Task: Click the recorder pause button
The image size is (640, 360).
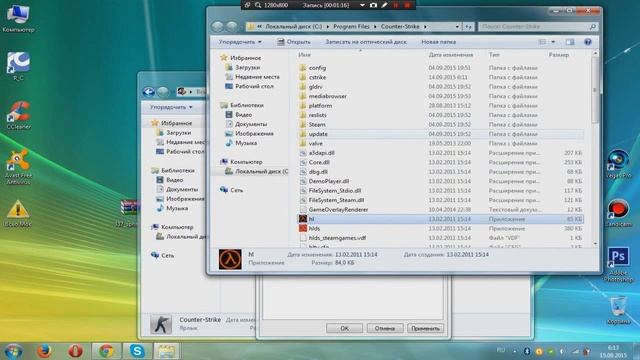Action: 396,5
